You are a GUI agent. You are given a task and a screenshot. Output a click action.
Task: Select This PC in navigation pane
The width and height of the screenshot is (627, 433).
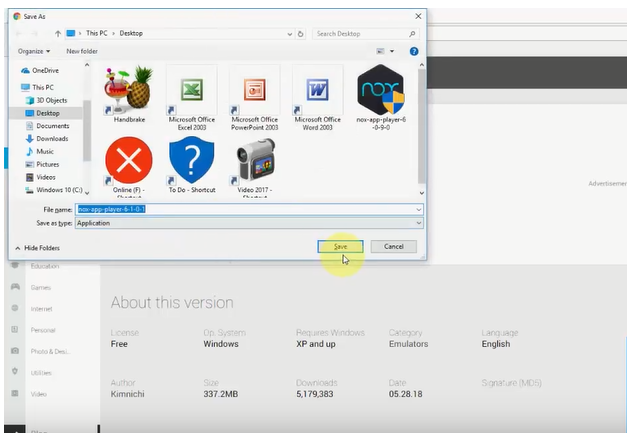(x=38, y=87)
